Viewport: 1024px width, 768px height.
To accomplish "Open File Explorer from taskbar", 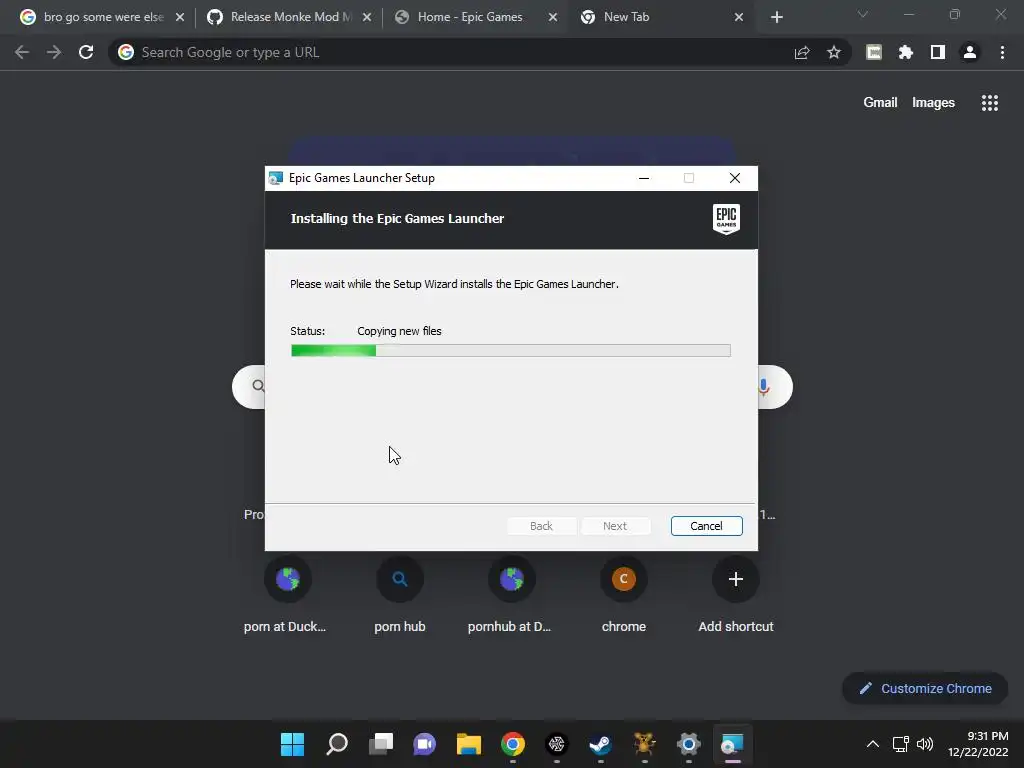I will click(469, 744).
